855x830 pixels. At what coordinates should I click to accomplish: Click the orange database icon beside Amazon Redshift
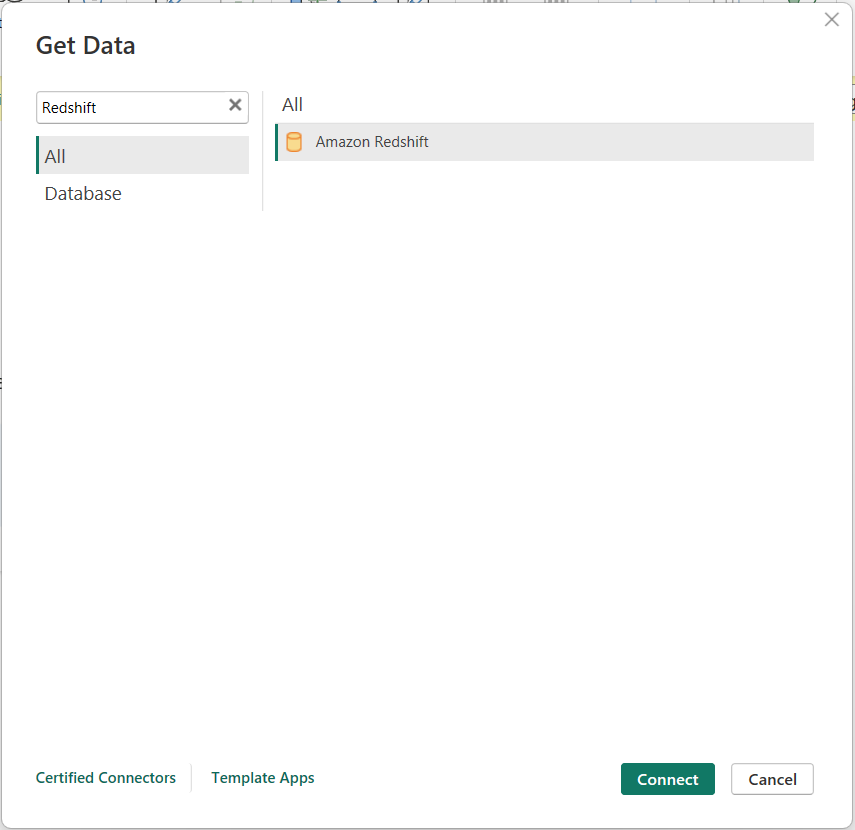tap(294, 141)
